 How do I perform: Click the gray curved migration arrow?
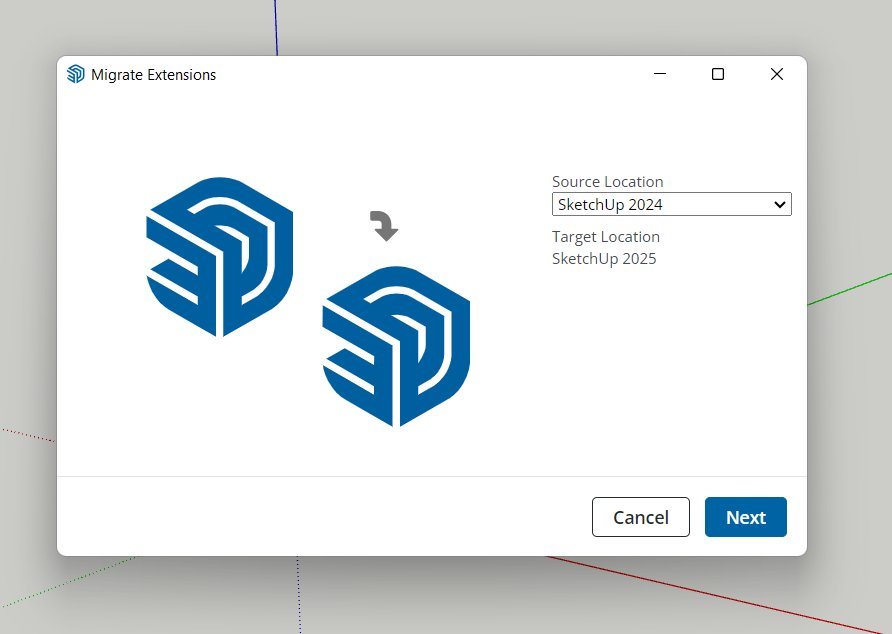(384, 226)
